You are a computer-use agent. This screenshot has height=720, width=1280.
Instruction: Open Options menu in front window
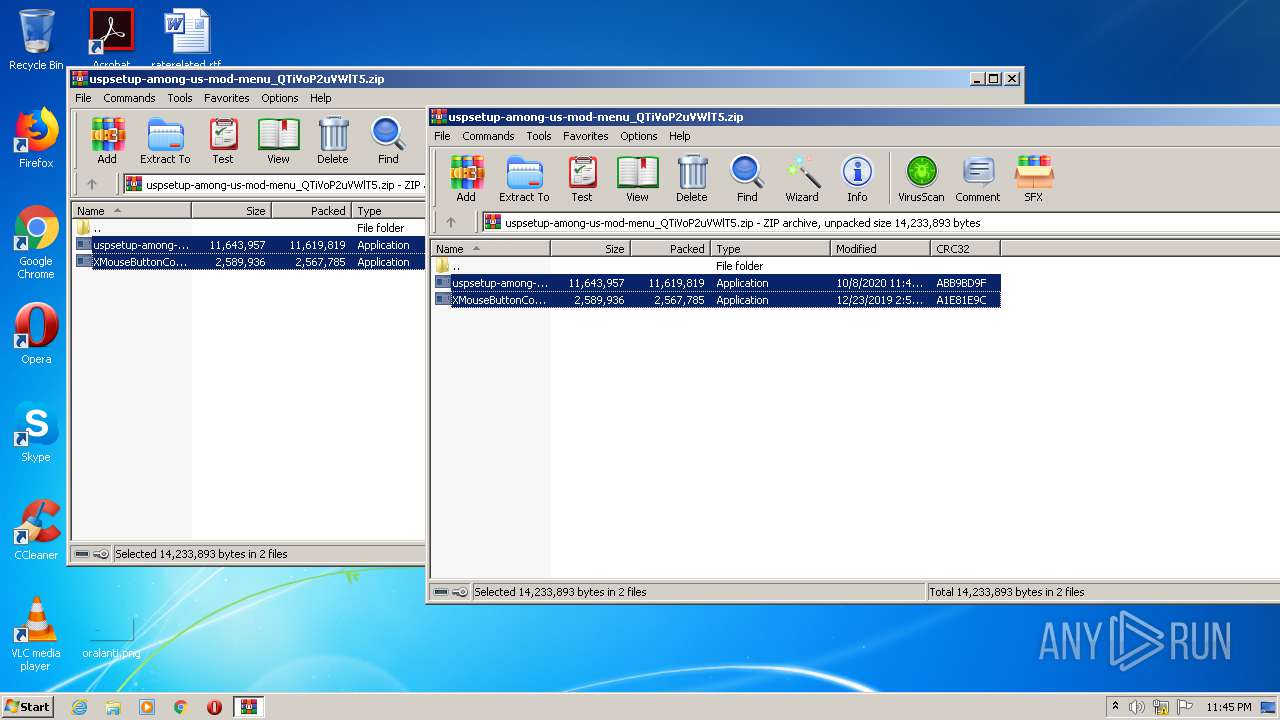point(638,136)
